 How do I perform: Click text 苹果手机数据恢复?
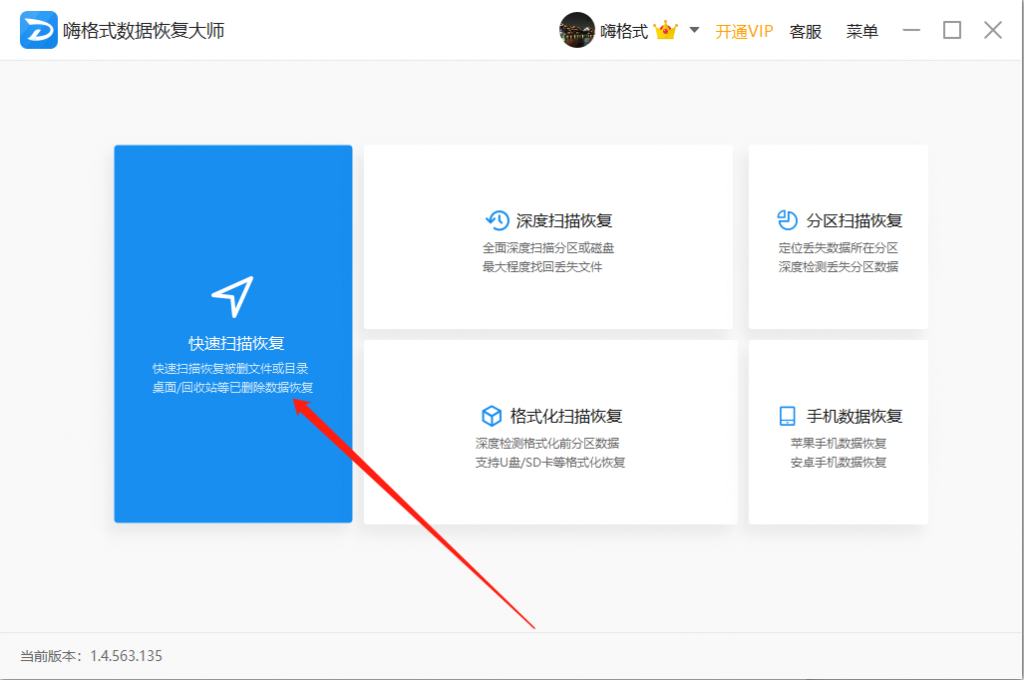click(838, 444)
